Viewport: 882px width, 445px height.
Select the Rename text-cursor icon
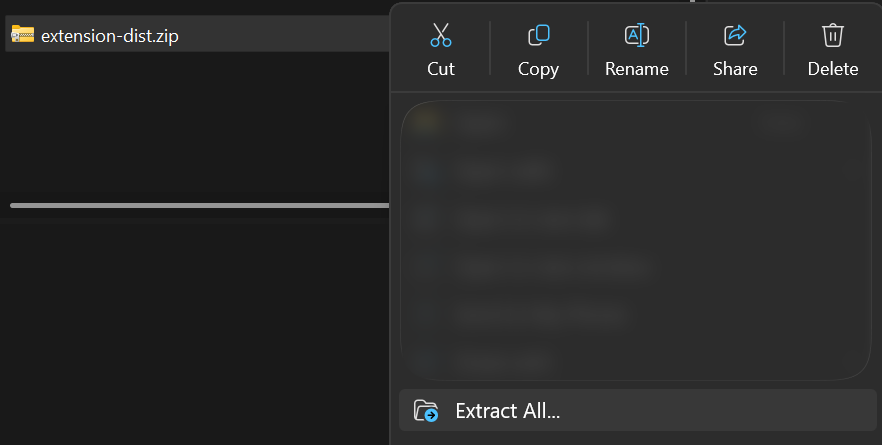tap(637, 35)
